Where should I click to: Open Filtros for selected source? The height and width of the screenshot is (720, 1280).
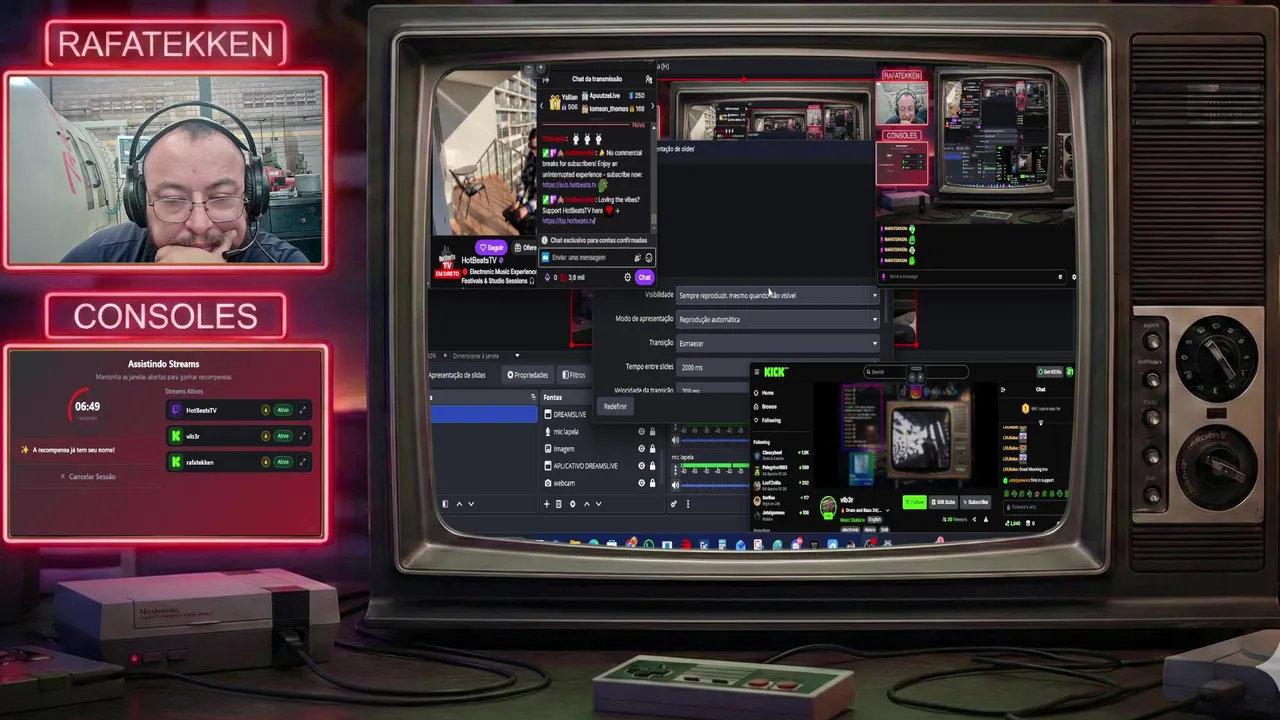[x=573, y=375]
